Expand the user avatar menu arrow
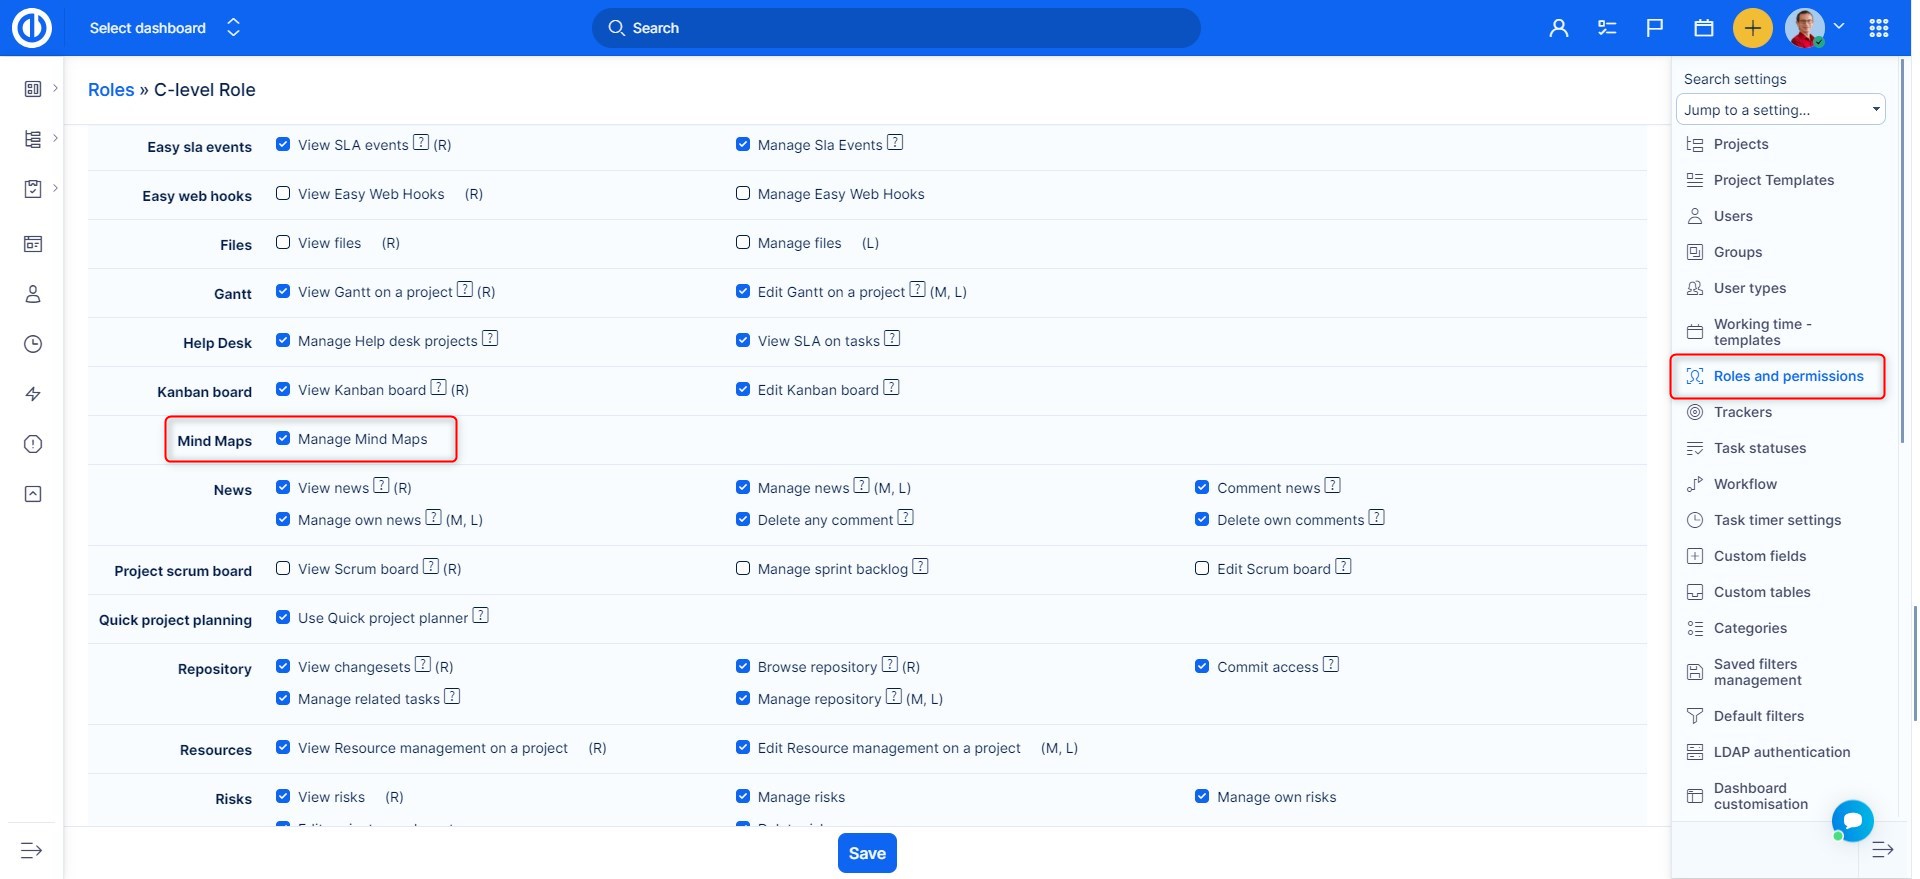This screenshot has width=1920, height=879. 1839,27
